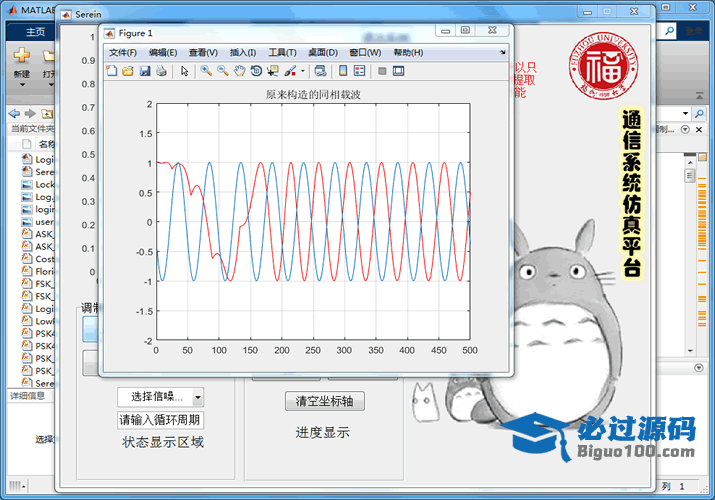Viewport: 715px width, 500px height.
Task: Click Hide Plot Tools icon
Action: (x=382, y=71)
